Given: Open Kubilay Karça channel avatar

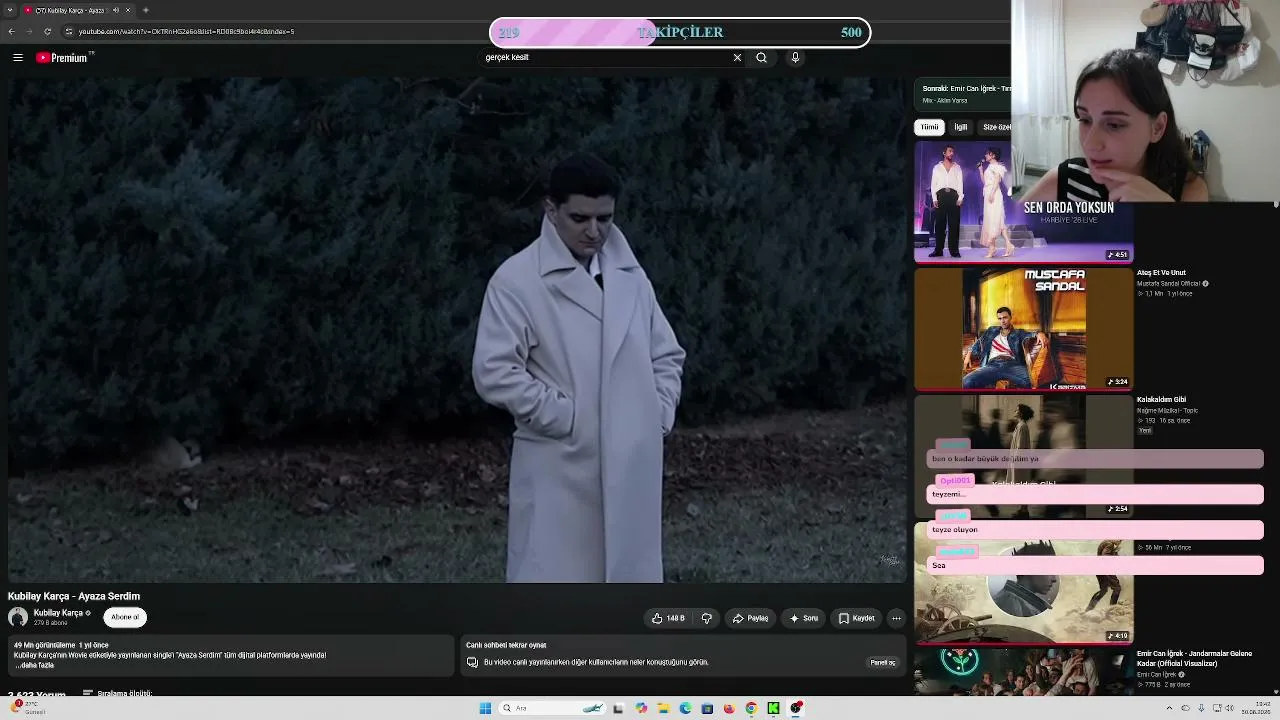Looking at the screenshot, I should pos(18,618).
